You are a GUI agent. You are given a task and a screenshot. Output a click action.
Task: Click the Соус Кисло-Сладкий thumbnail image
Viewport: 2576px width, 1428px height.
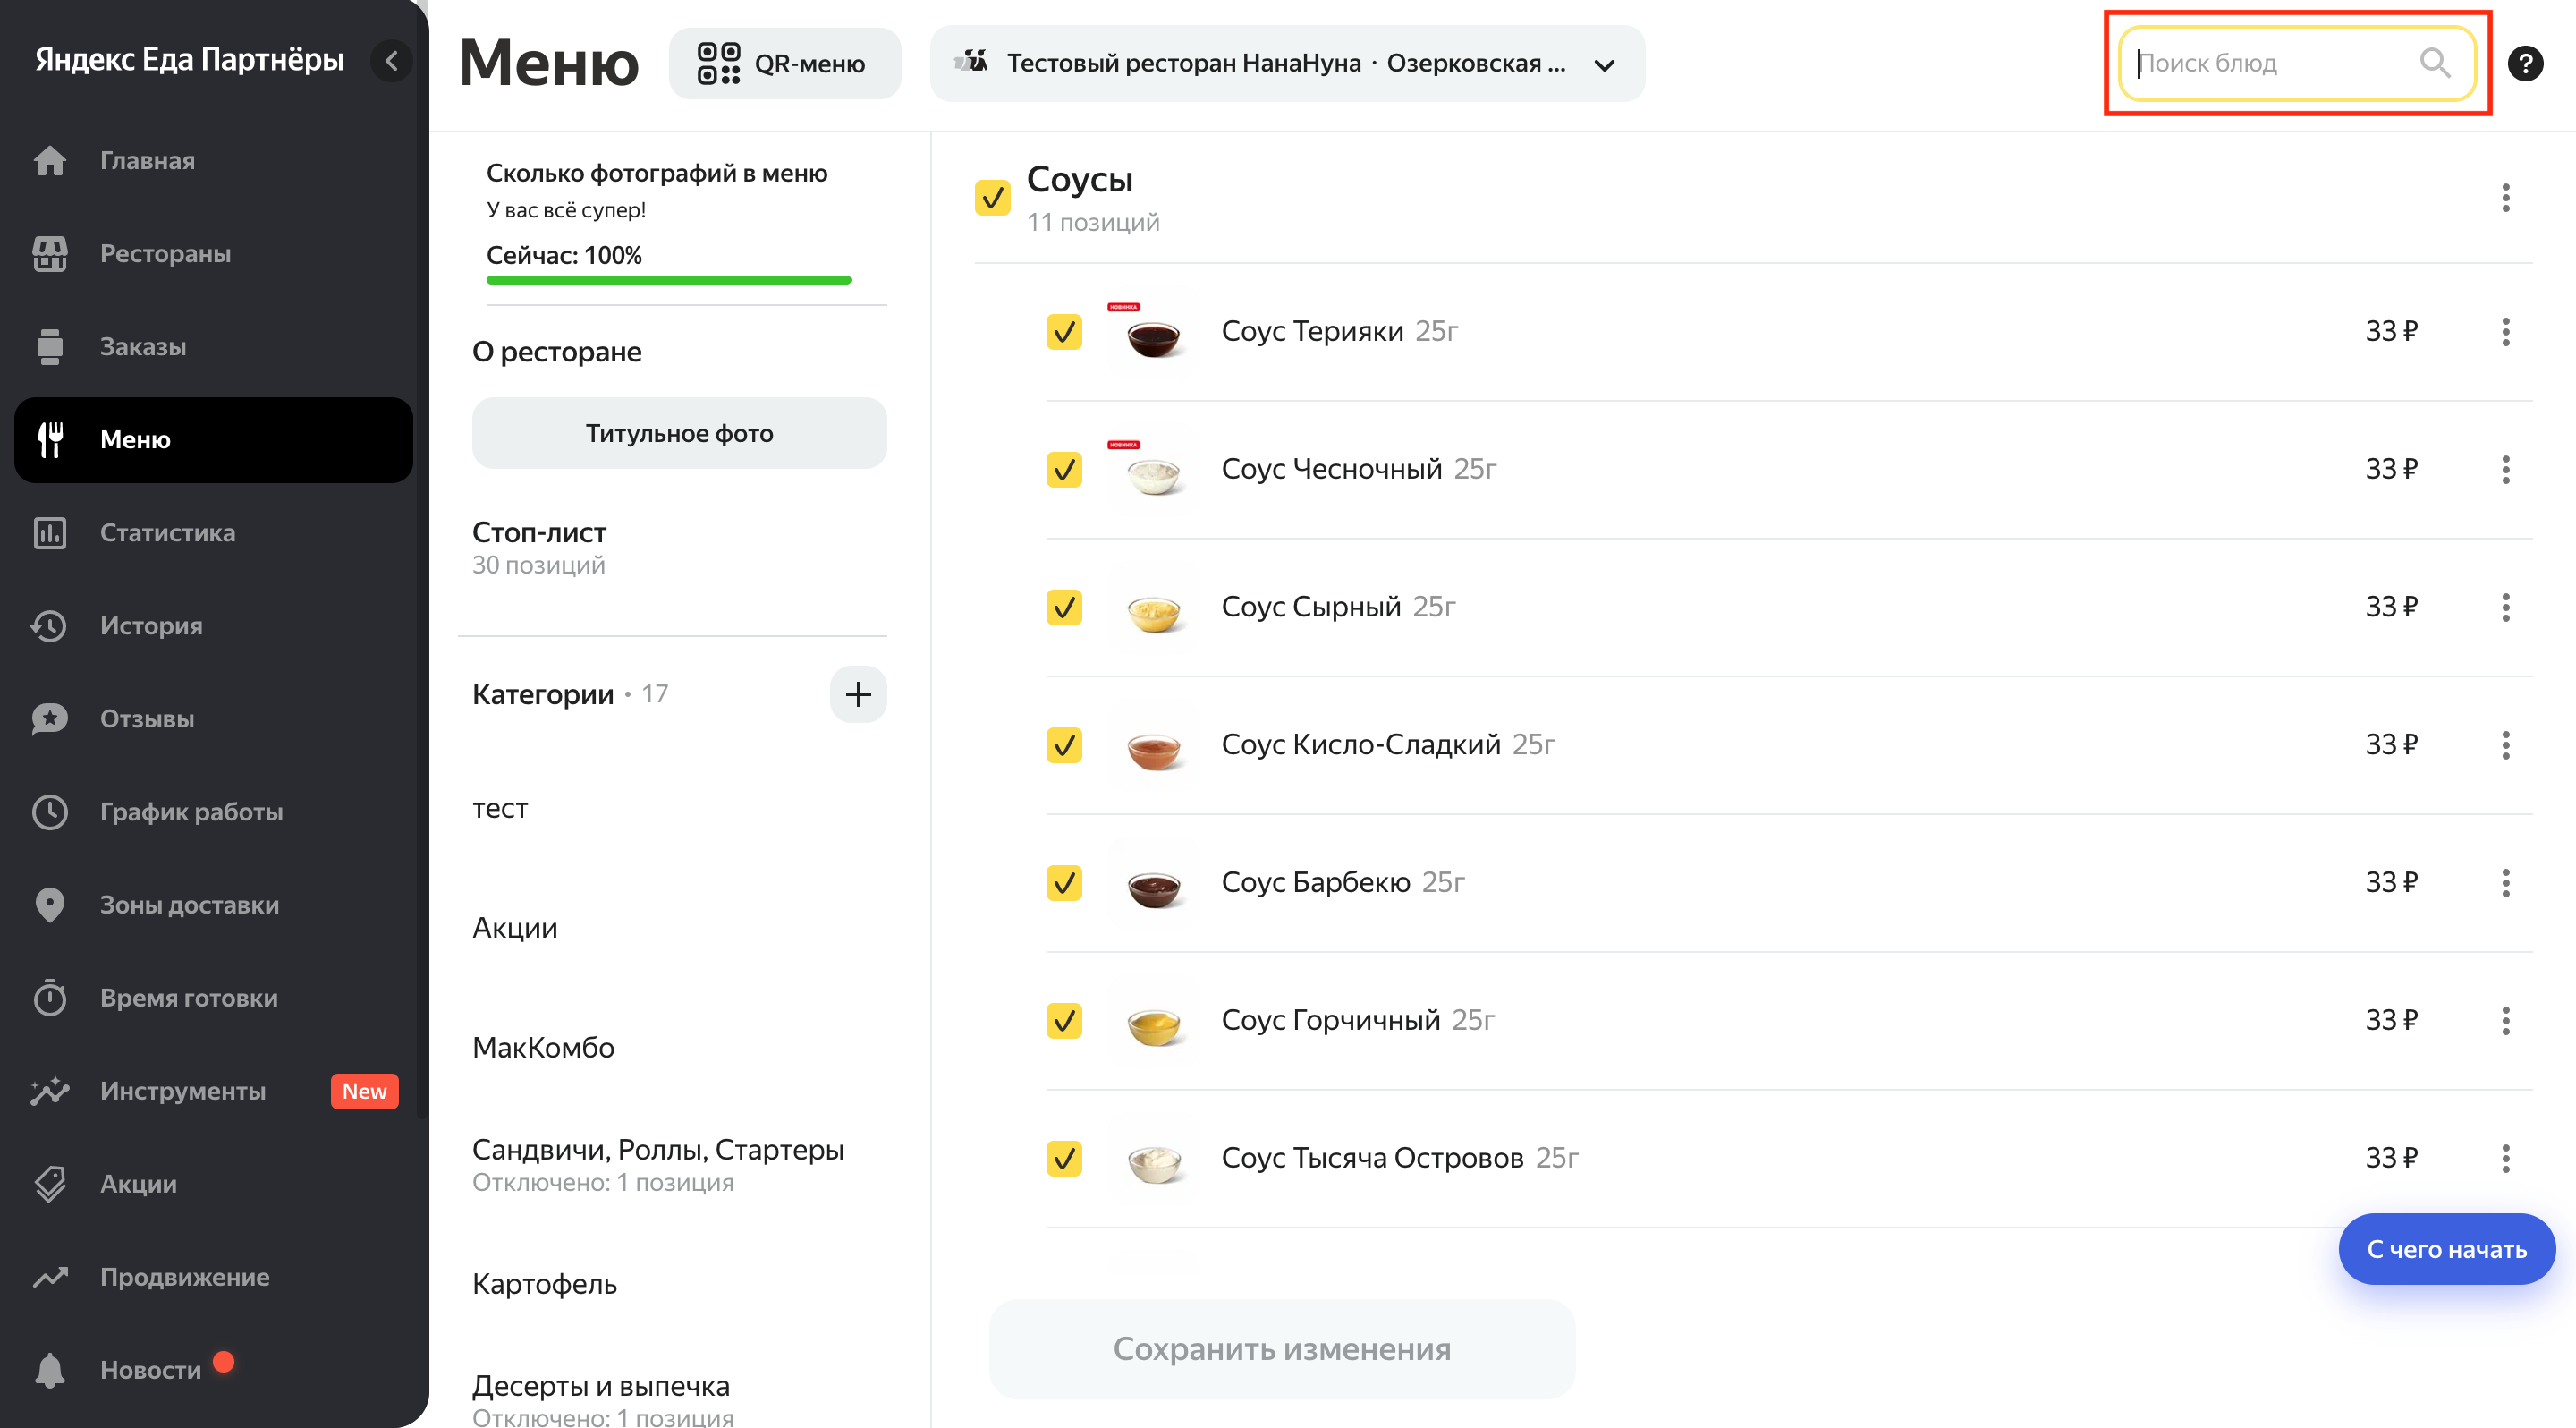(x=1152, y=747)
